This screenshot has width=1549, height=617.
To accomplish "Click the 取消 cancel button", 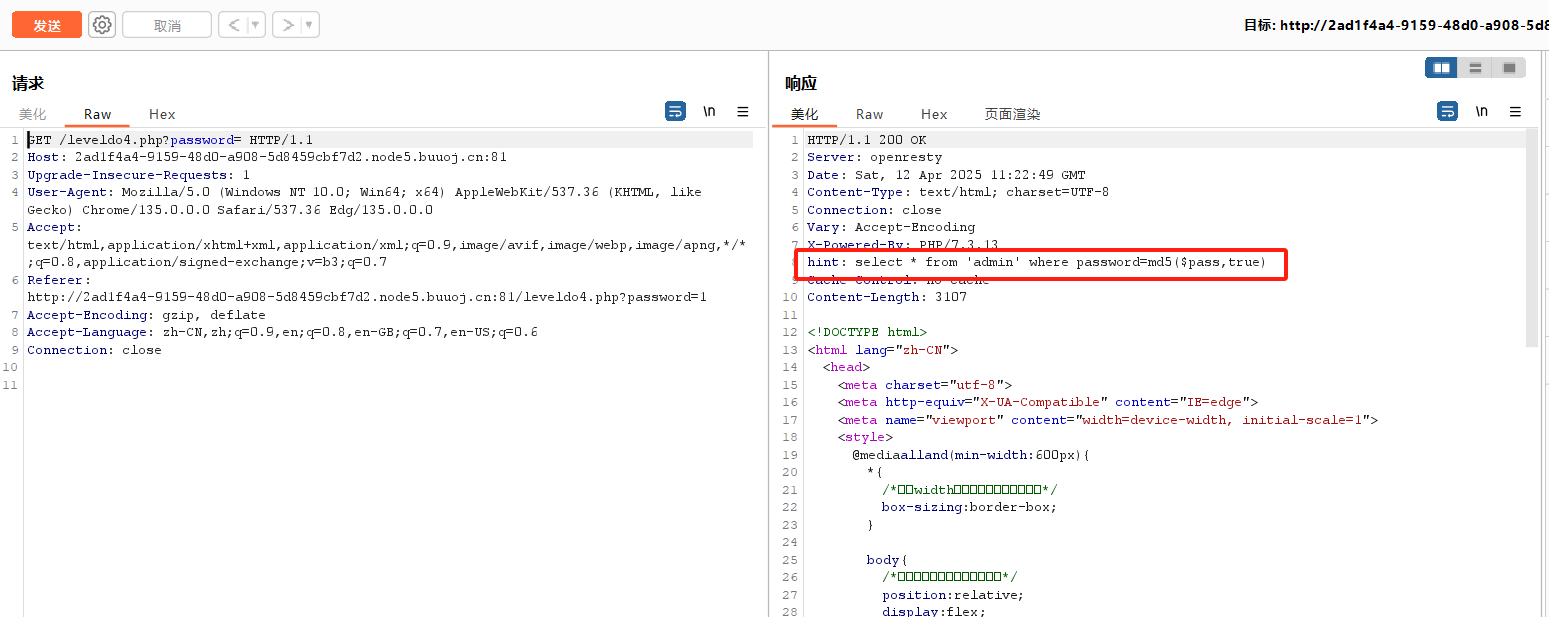I will pos(167,25).
